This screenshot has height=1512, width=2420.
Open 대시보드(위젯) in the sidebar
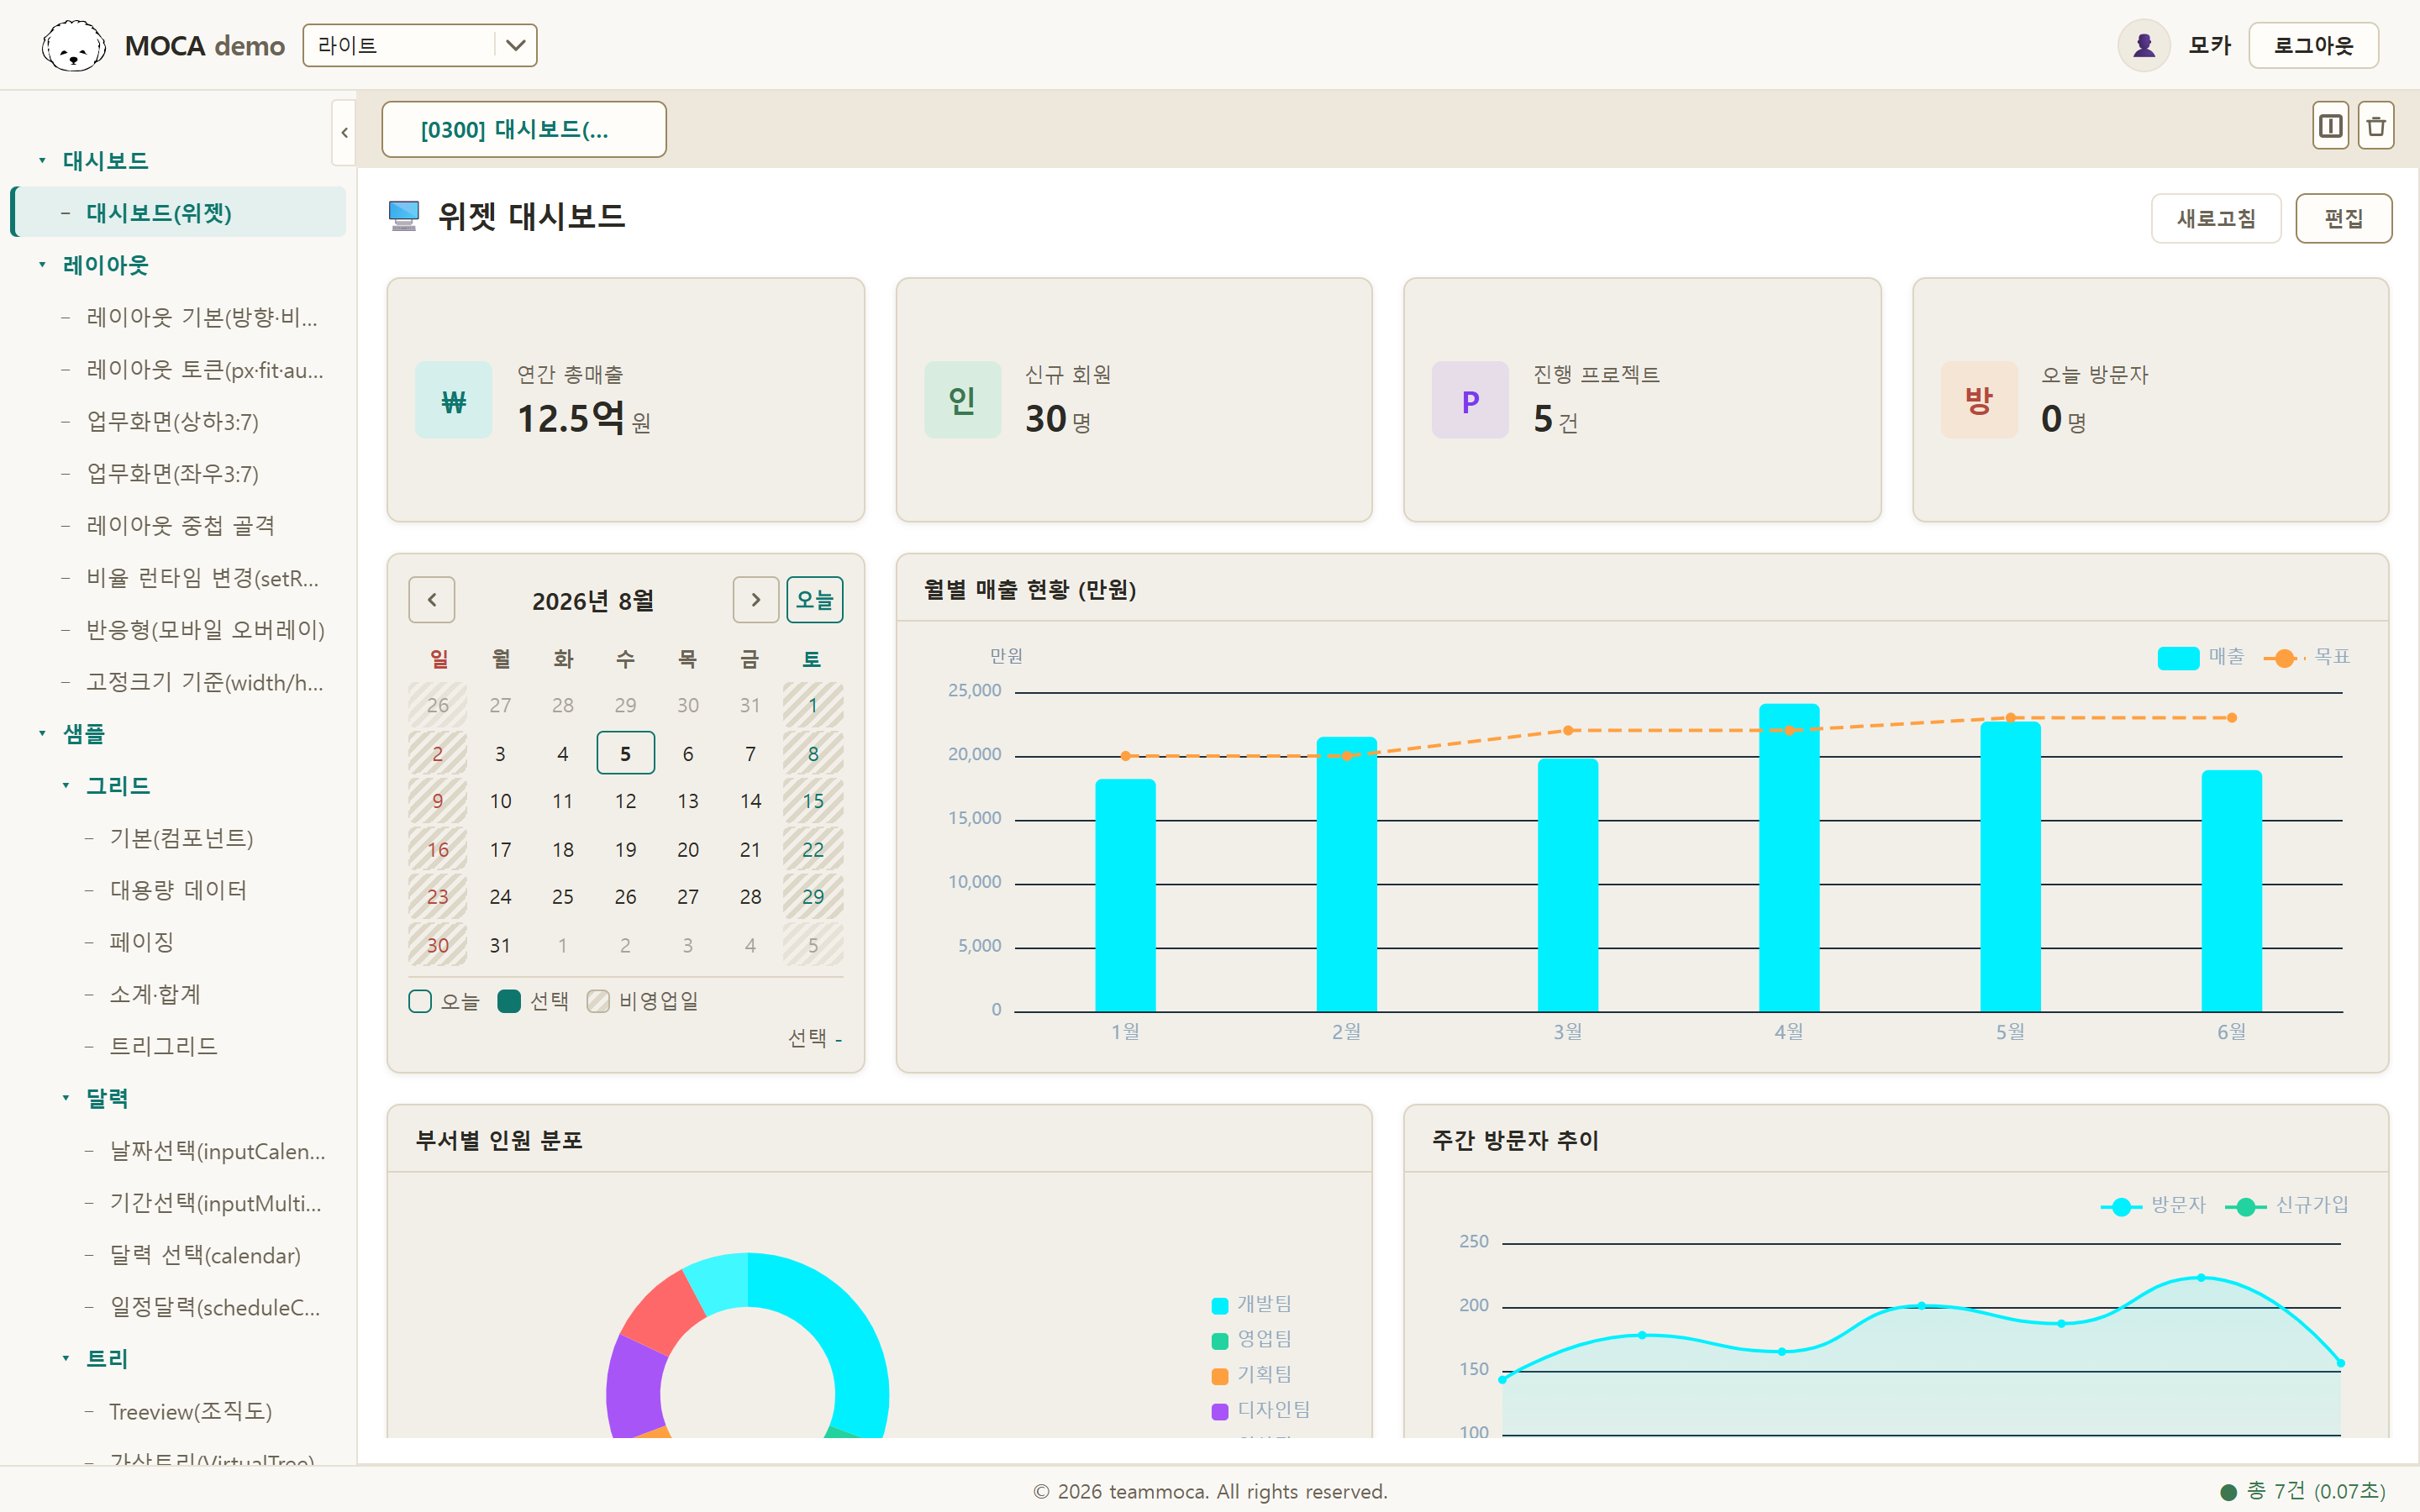[x=180, y=212]
